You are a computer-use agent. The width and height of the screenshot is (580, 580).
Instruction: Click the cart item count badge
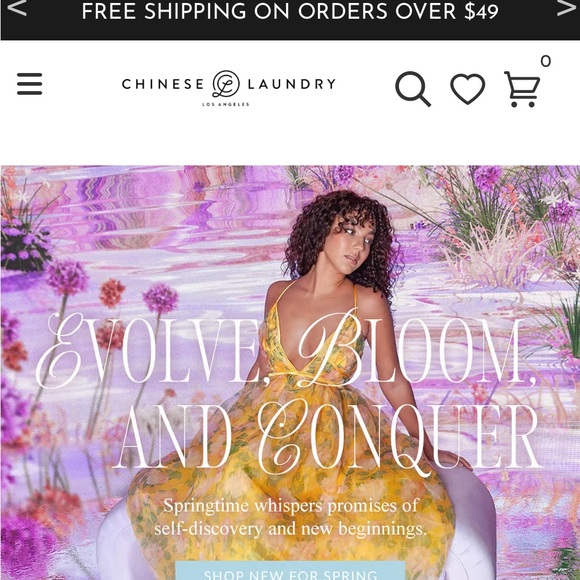[x=546, y=61]
